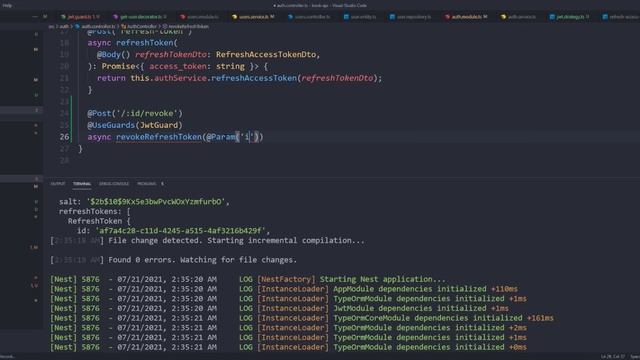Click the users.service.ts tab file icon
This screenshot has height=360, width=640.
(x=234, y=17)
